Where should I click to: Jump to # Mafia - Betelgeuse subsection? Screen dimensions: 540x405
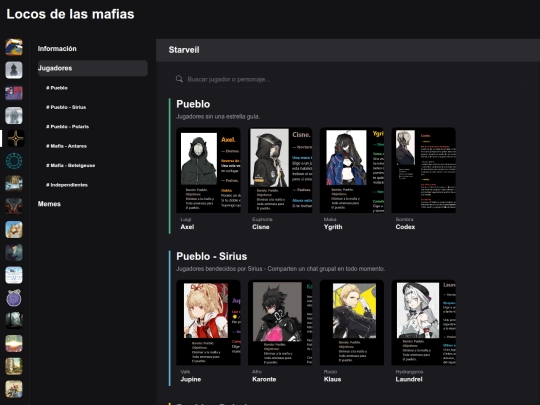click(71, 165)
